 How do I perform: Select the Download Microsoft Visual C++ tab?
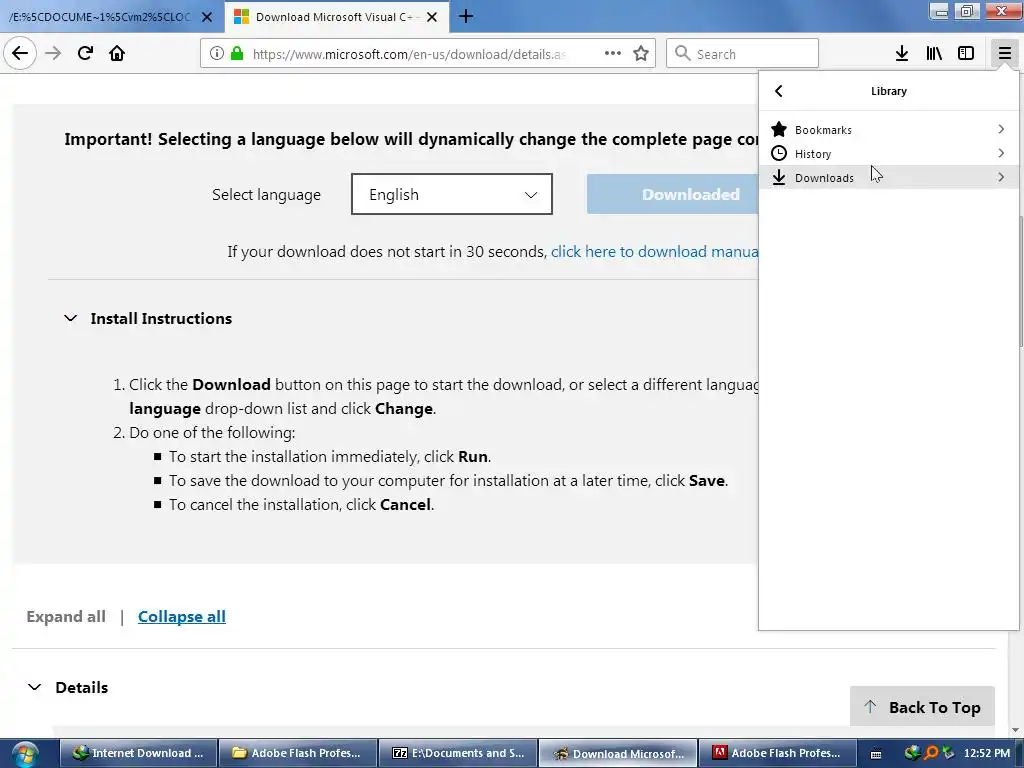point(336,17)
